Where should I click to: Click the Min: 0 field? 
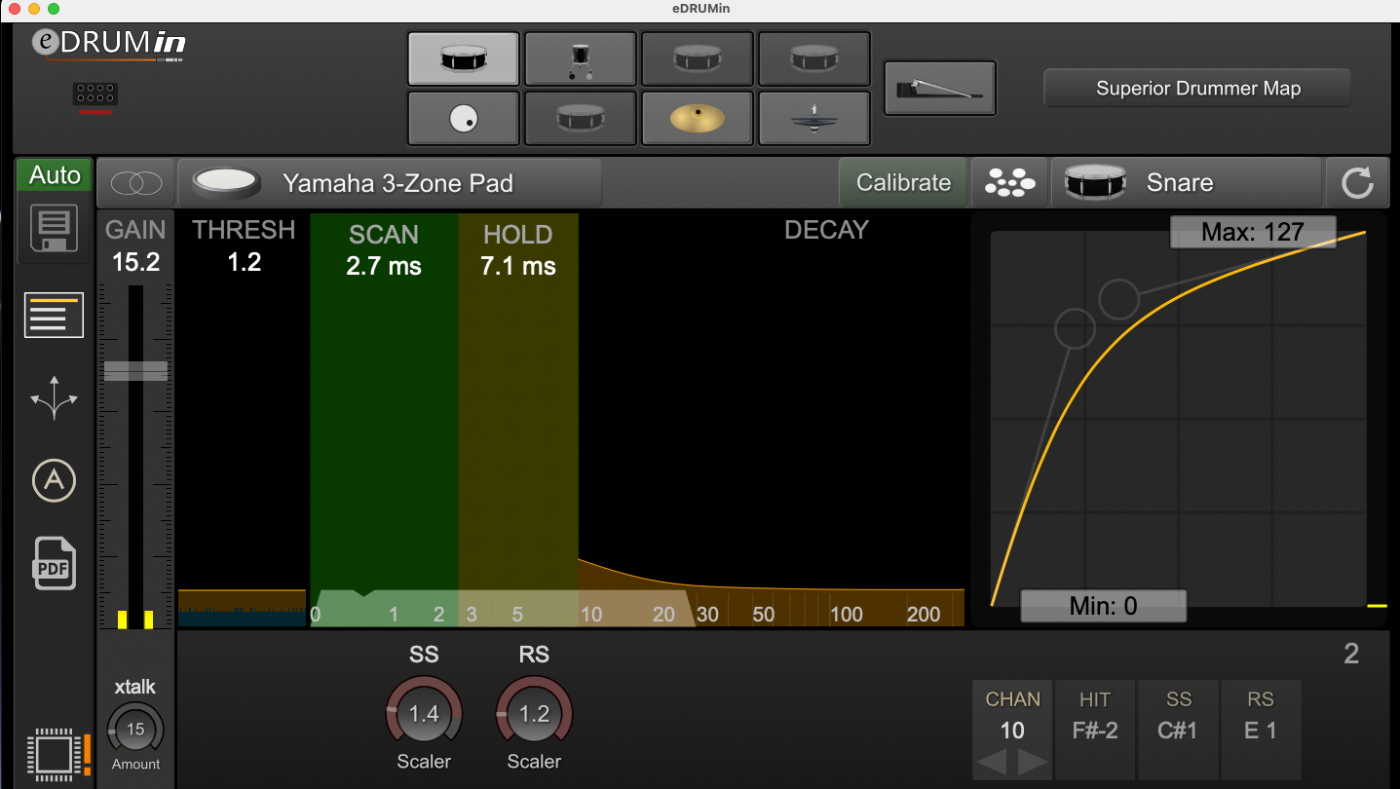pos(1103,605)
